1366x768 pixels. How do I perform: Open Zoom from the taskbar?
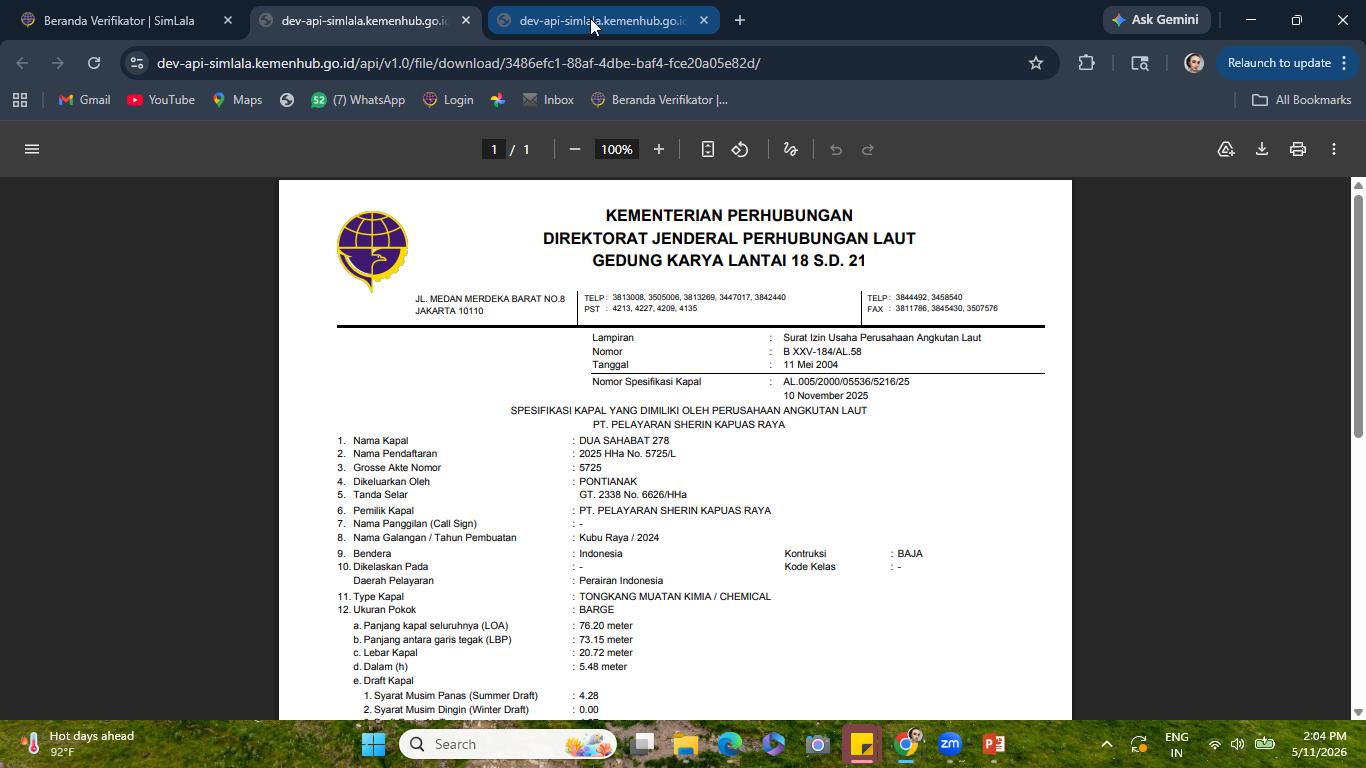[x=950, y=744]
